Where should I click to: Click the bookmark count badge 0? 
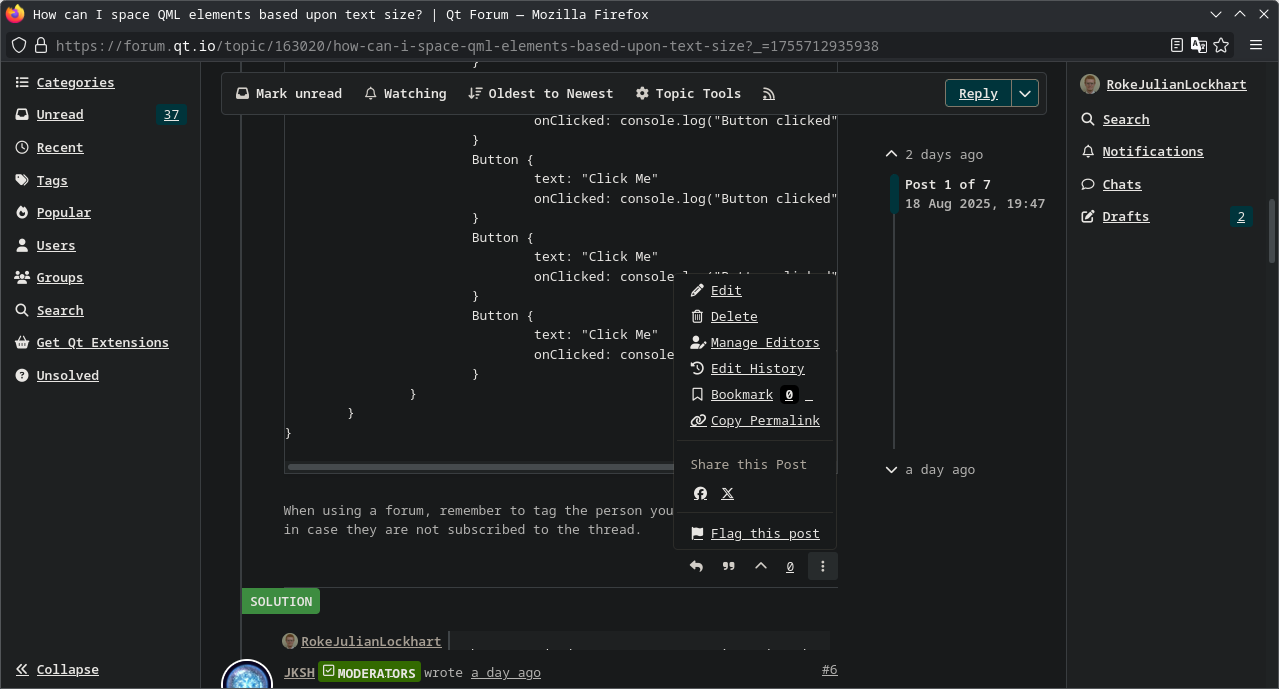[x=789, y=394]
